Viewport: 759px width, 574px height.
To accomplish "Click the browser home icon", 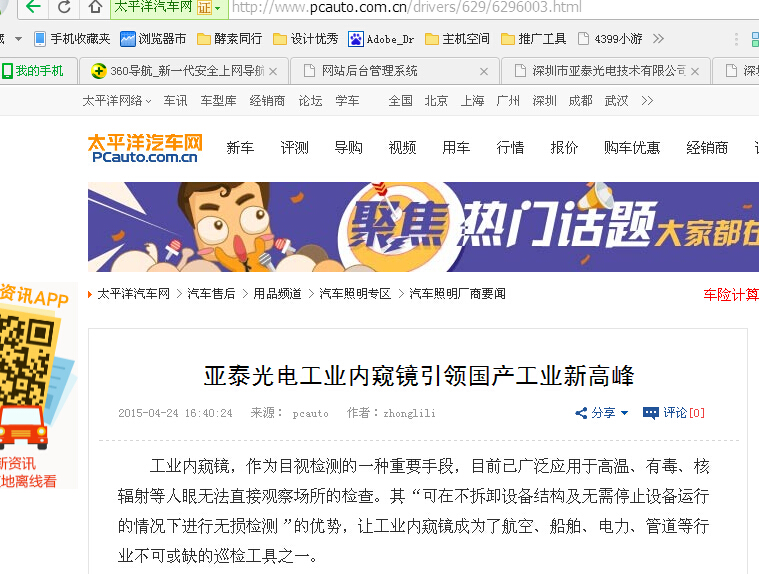I will click(x=95, y=7).
